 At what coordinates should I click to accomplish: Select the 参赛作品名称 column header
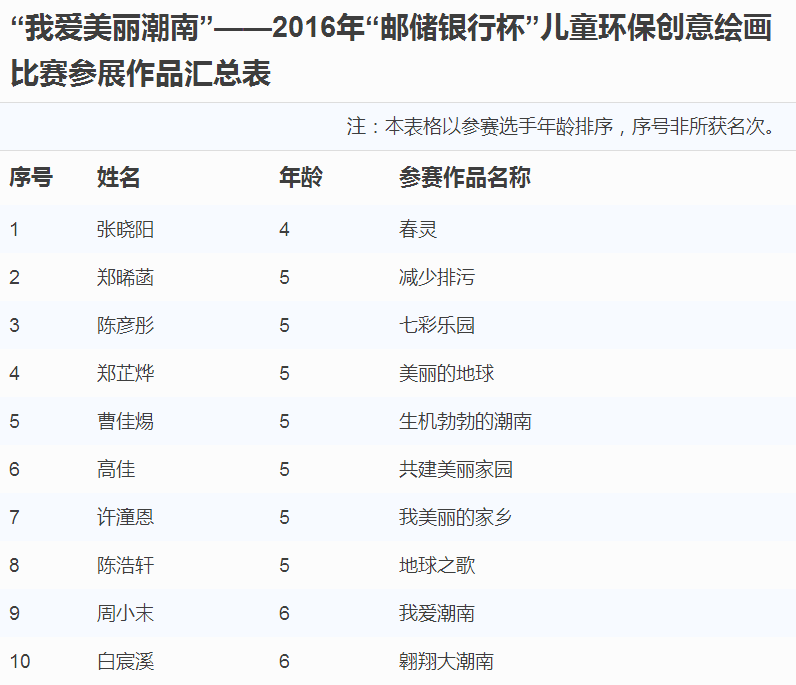click(x=464, y=178)
